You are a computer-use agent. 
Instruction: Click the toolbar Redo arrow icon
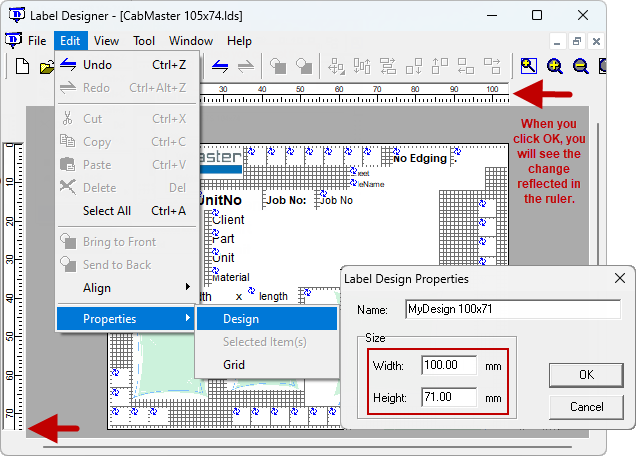[x=246, y=66]
